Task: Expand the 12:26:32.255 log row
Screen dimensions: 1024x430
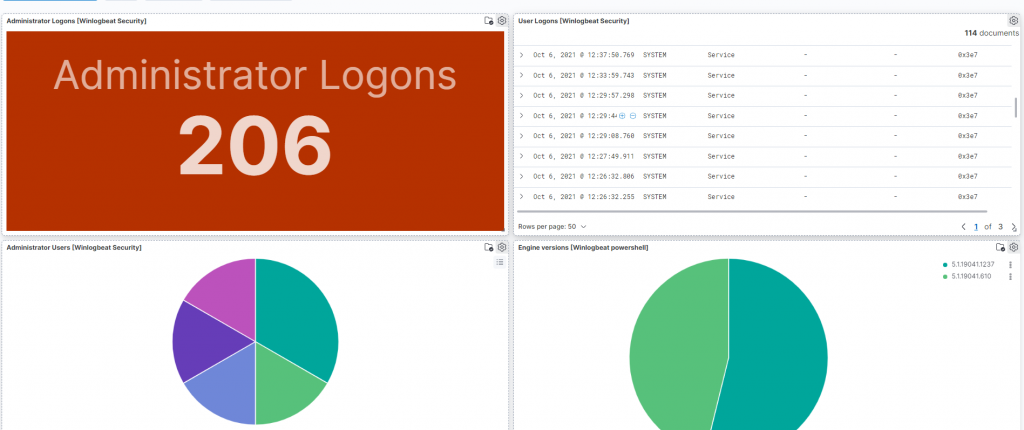Action: tap(521, 197)
